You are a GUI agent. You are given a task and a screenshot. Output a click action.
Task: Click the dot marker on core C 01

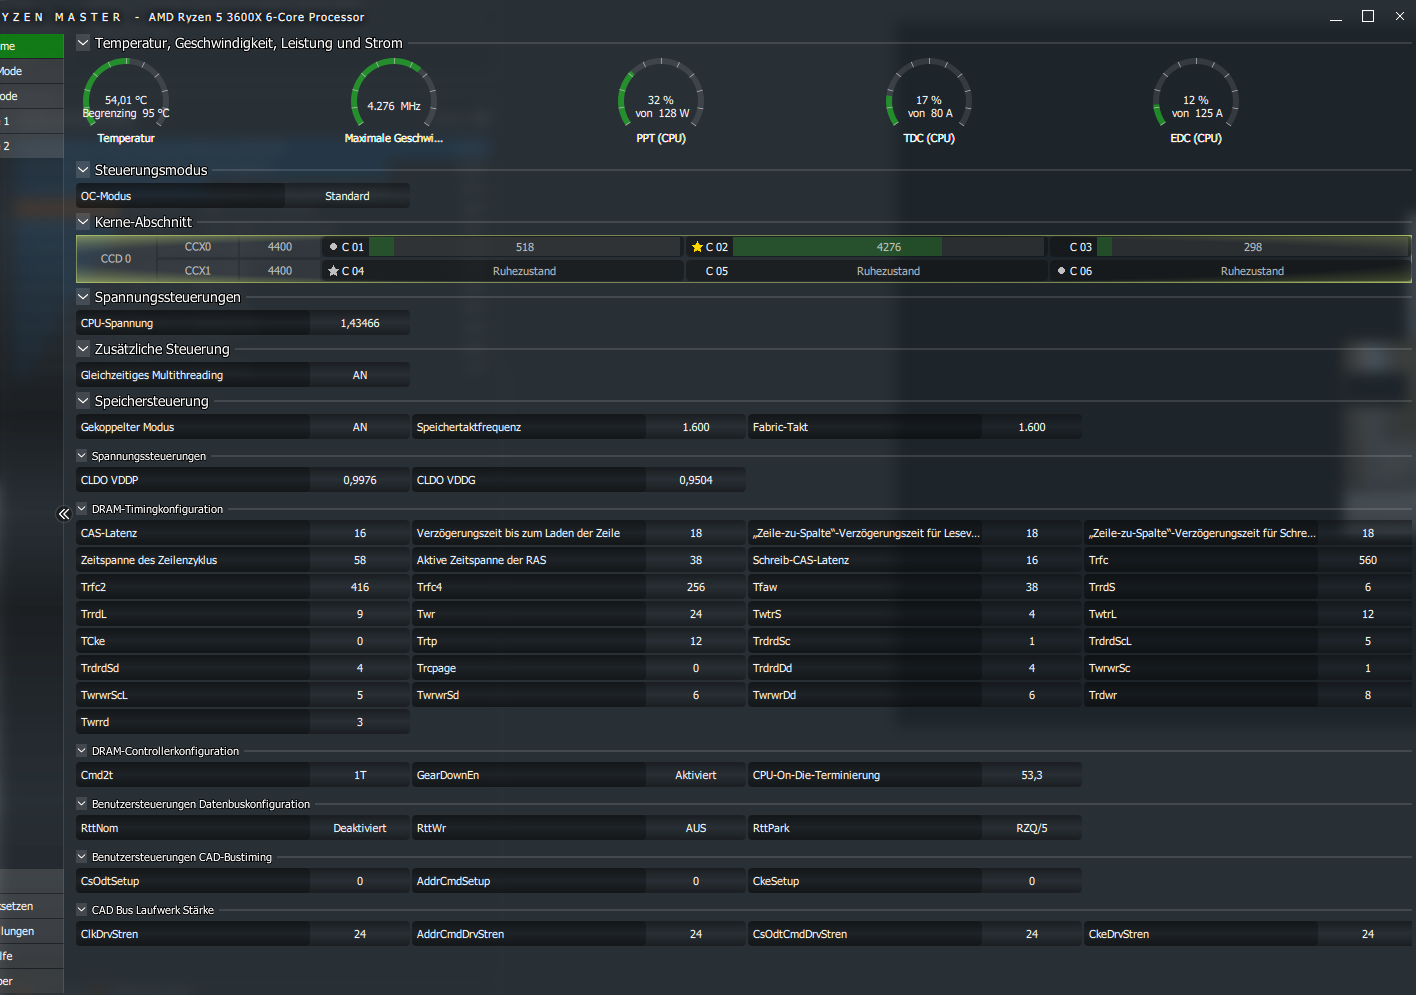point(333,247)
